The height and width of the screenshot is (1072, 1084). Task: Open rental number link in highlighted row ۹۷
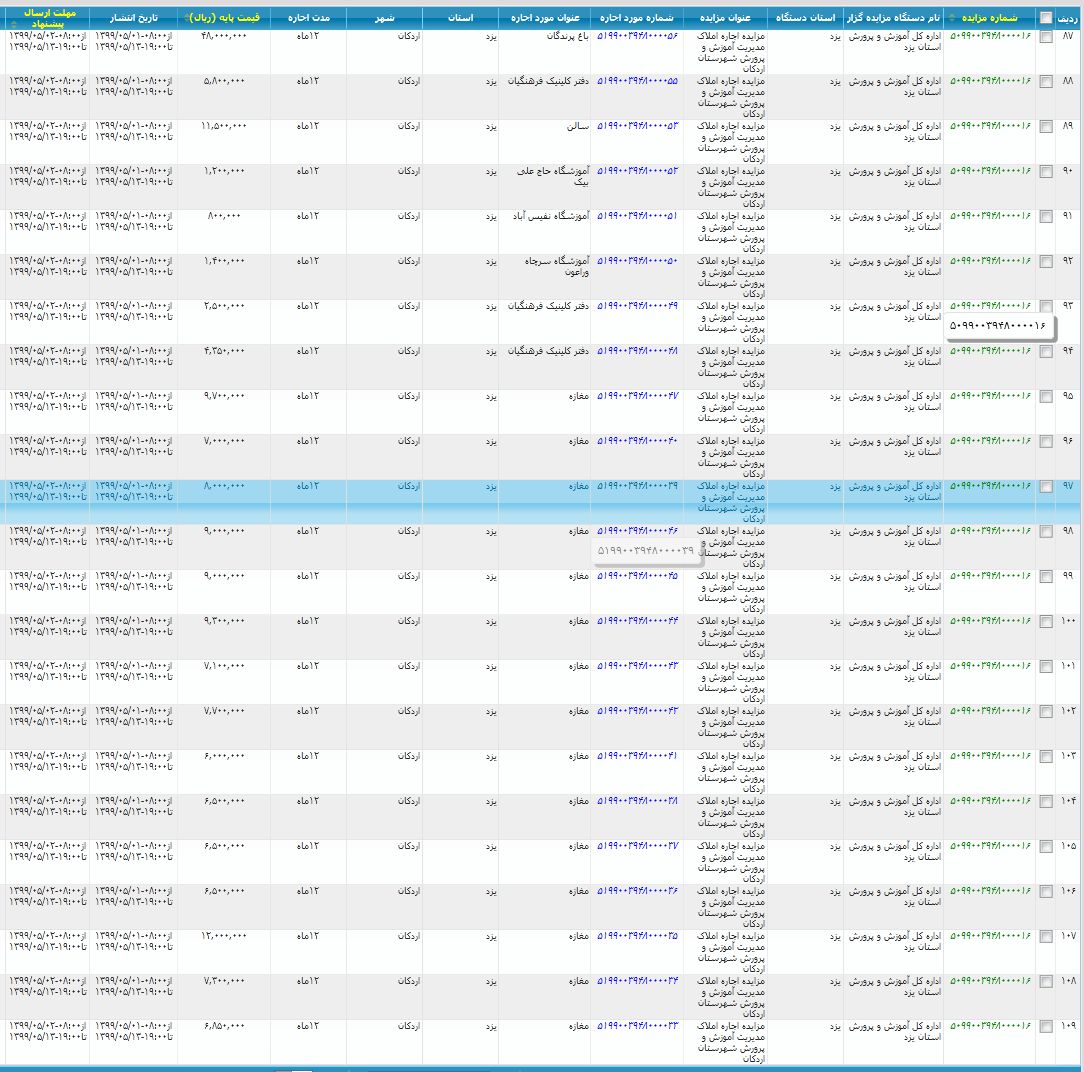[637, 486]
